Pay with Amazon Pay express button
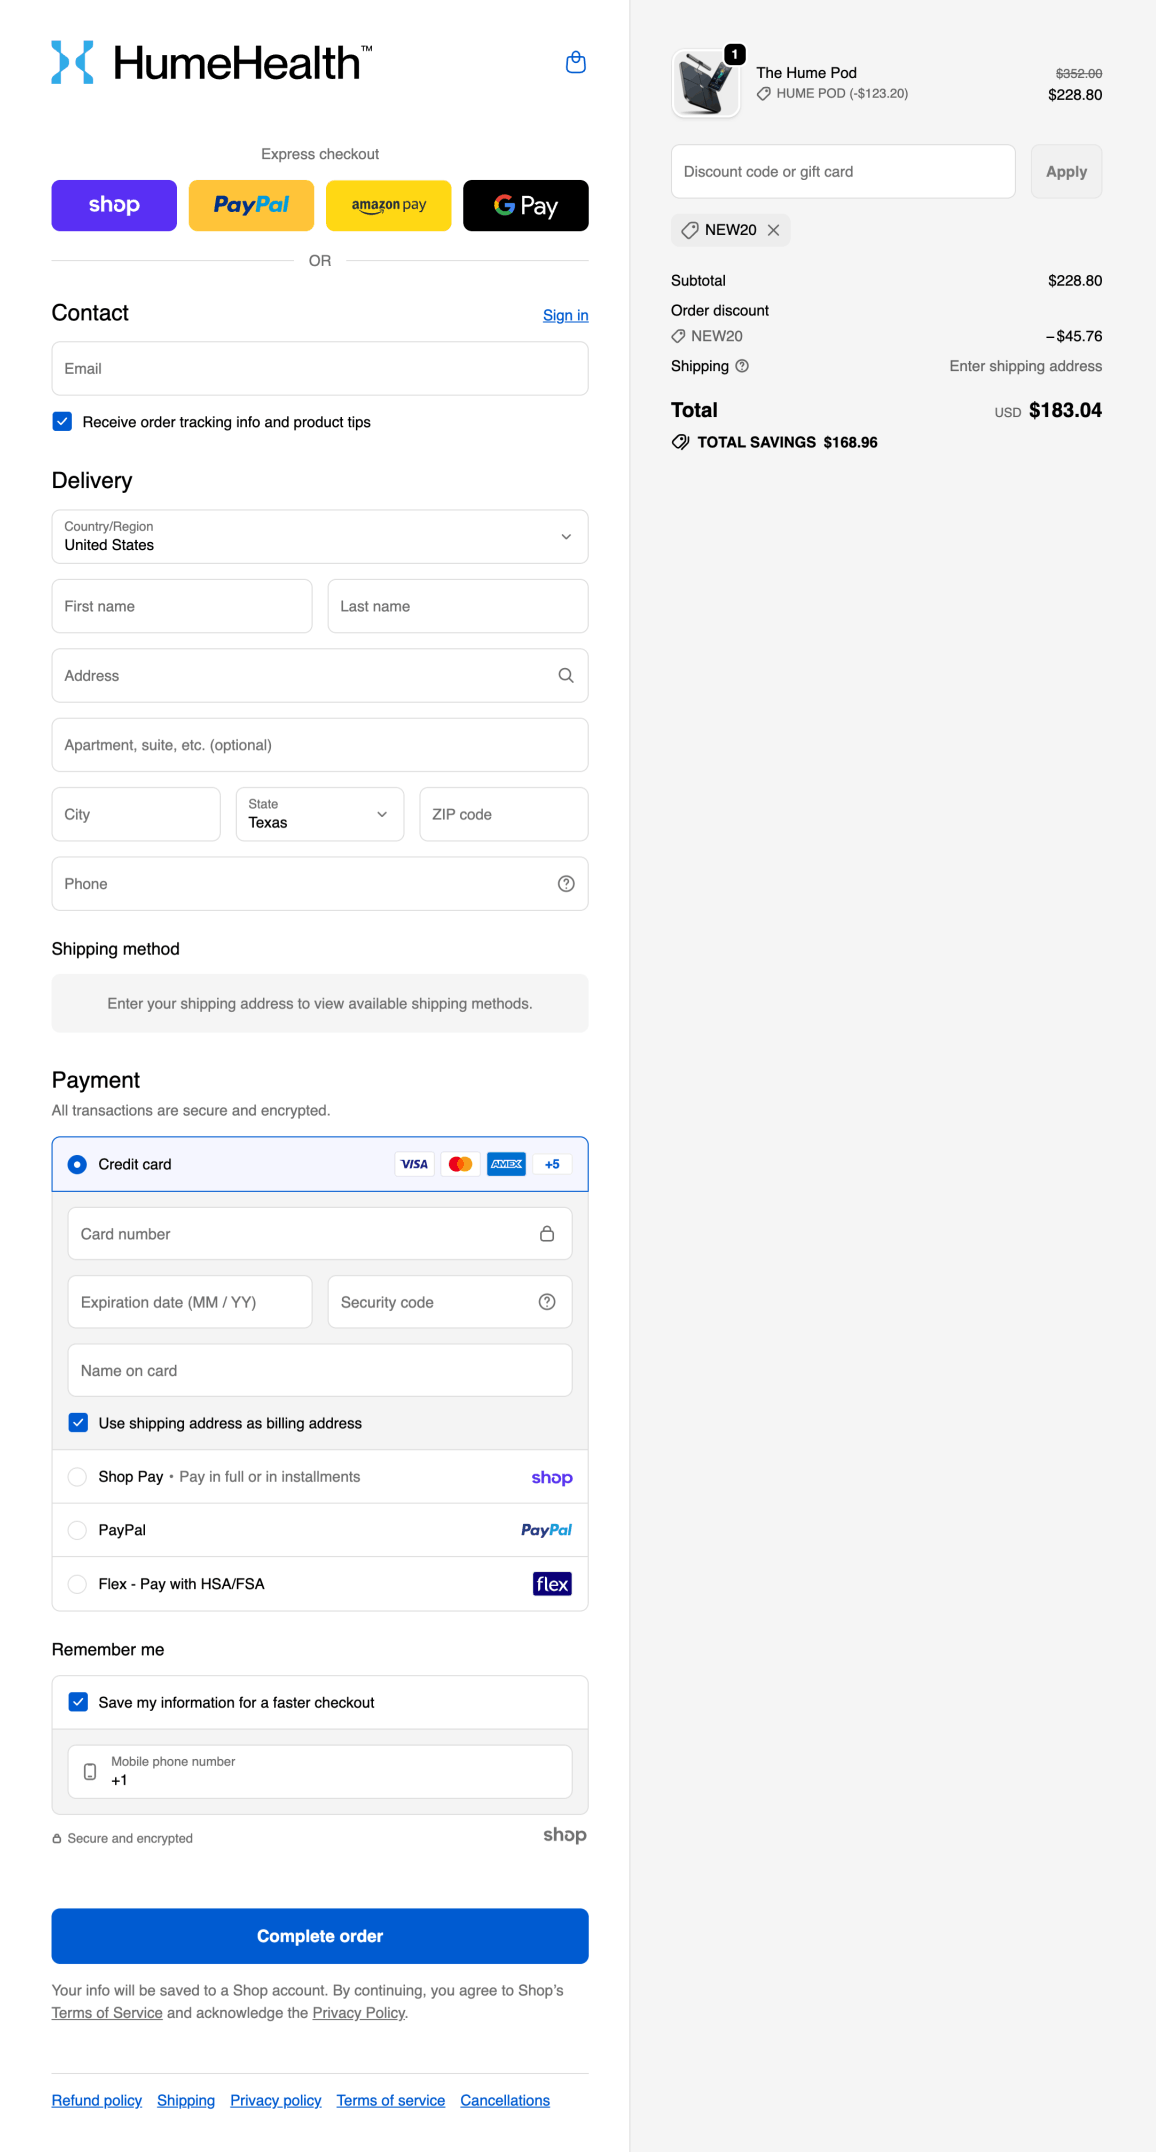 [389, 205]
